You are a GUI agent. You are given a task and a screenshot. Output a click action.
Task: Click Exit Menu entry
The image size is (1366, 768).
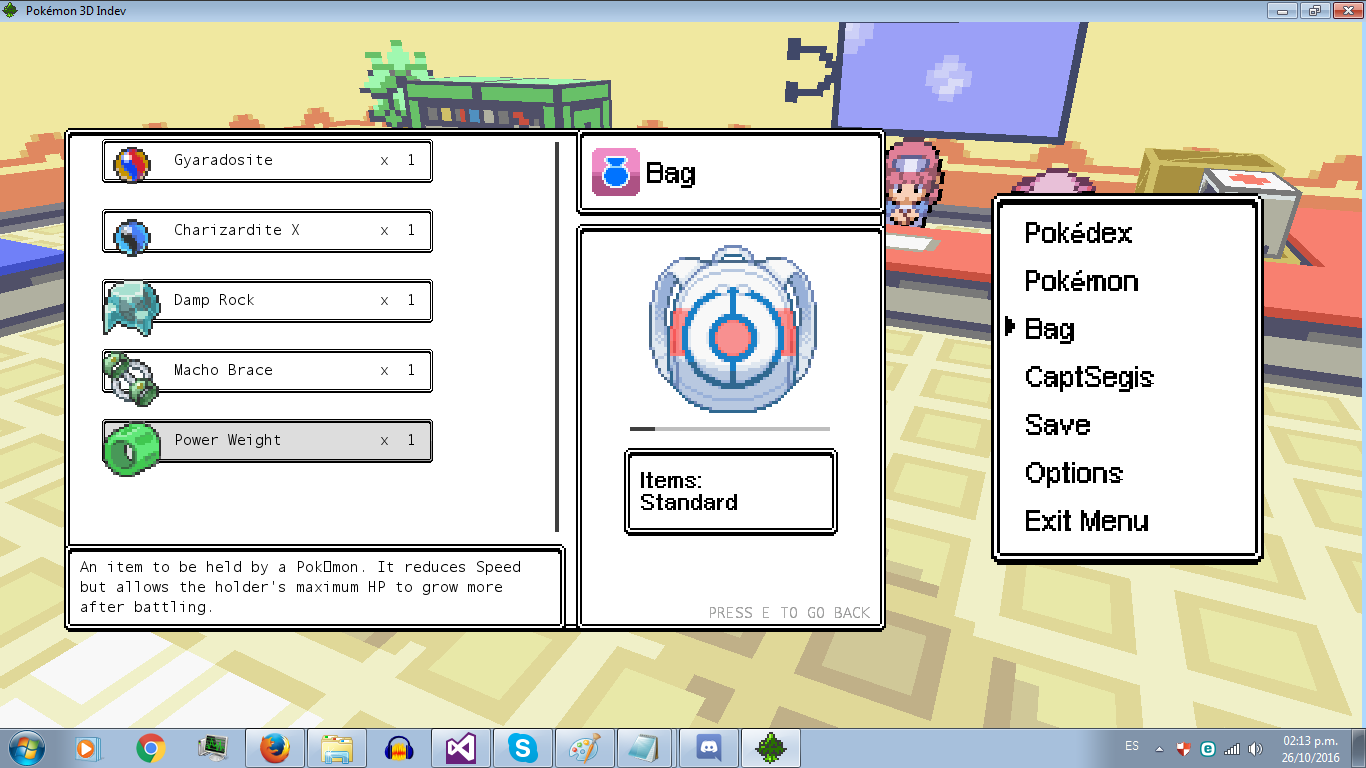[x=1086, y=521]
